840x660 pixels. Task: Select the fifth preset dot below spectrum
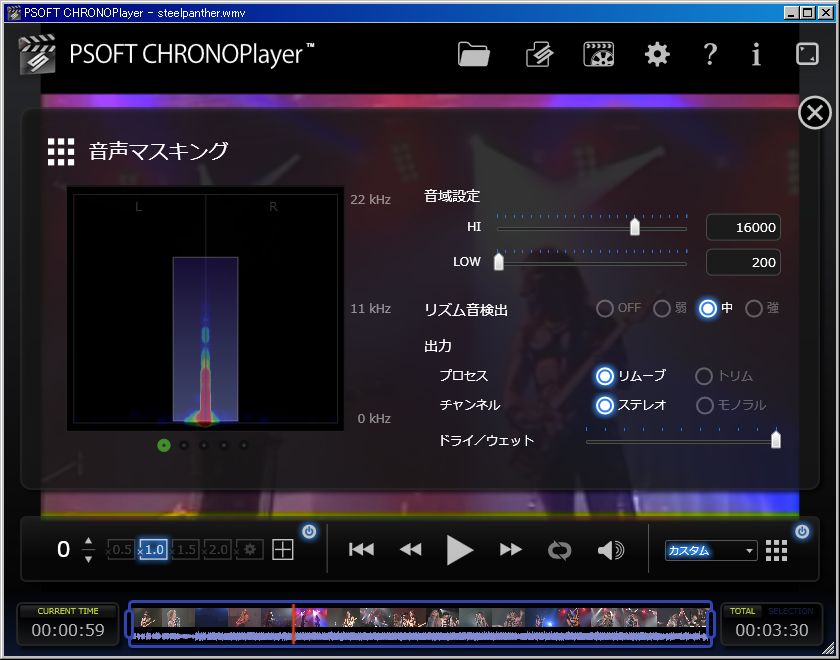244,445
